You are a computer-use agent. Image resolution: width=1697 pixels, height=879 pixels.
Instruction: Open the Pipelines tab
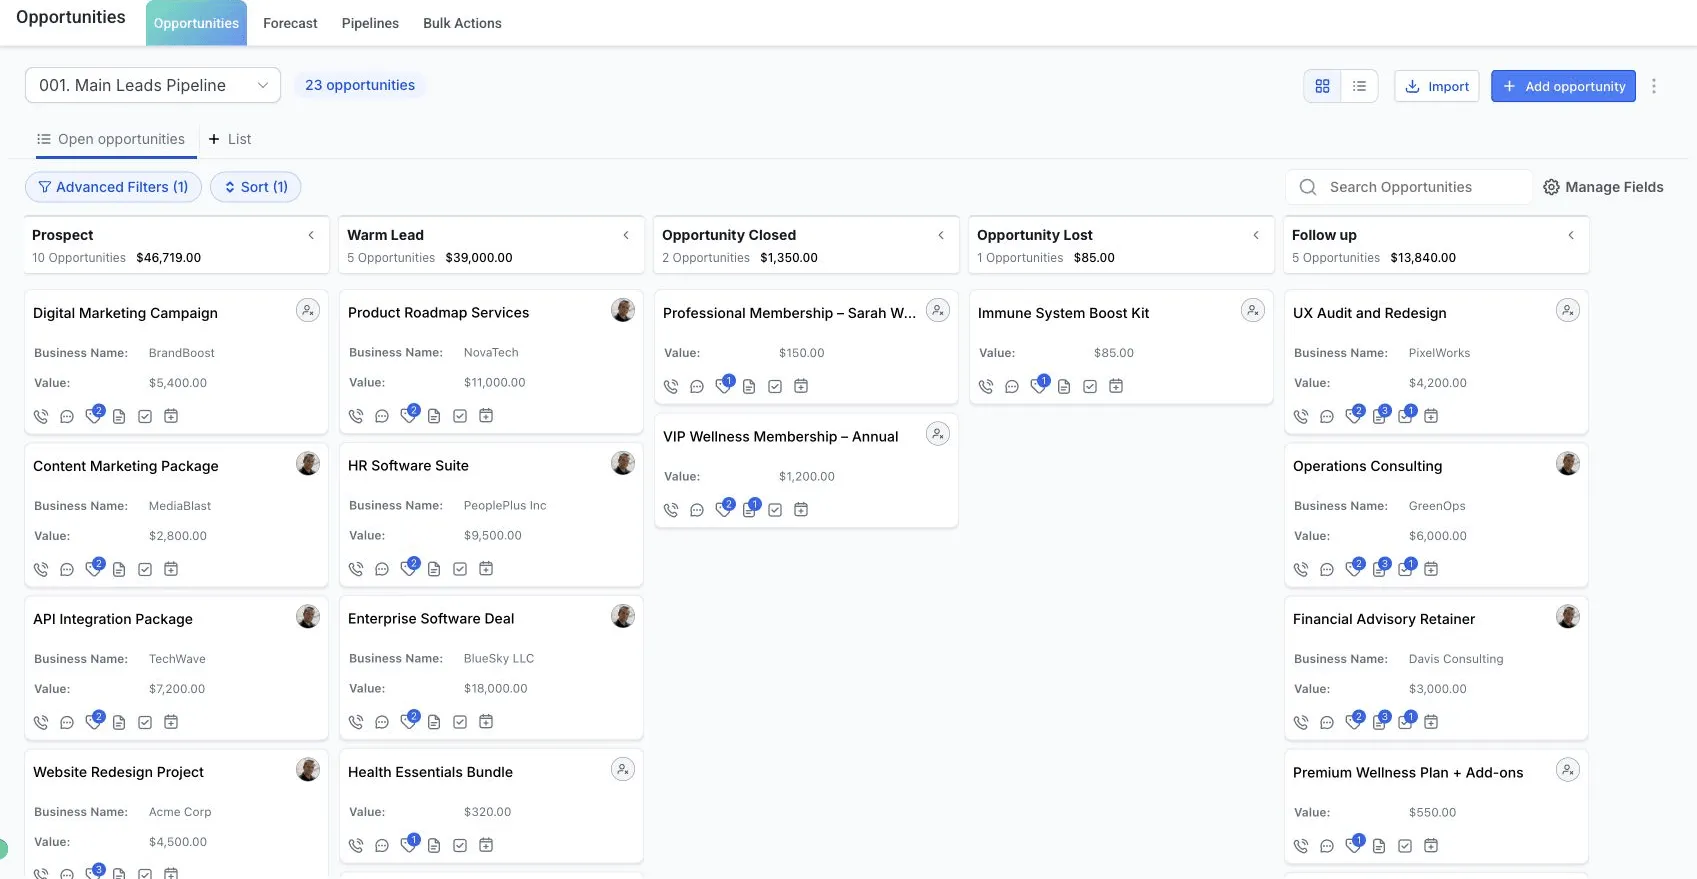pyautogui.click(x=370, y=23)
